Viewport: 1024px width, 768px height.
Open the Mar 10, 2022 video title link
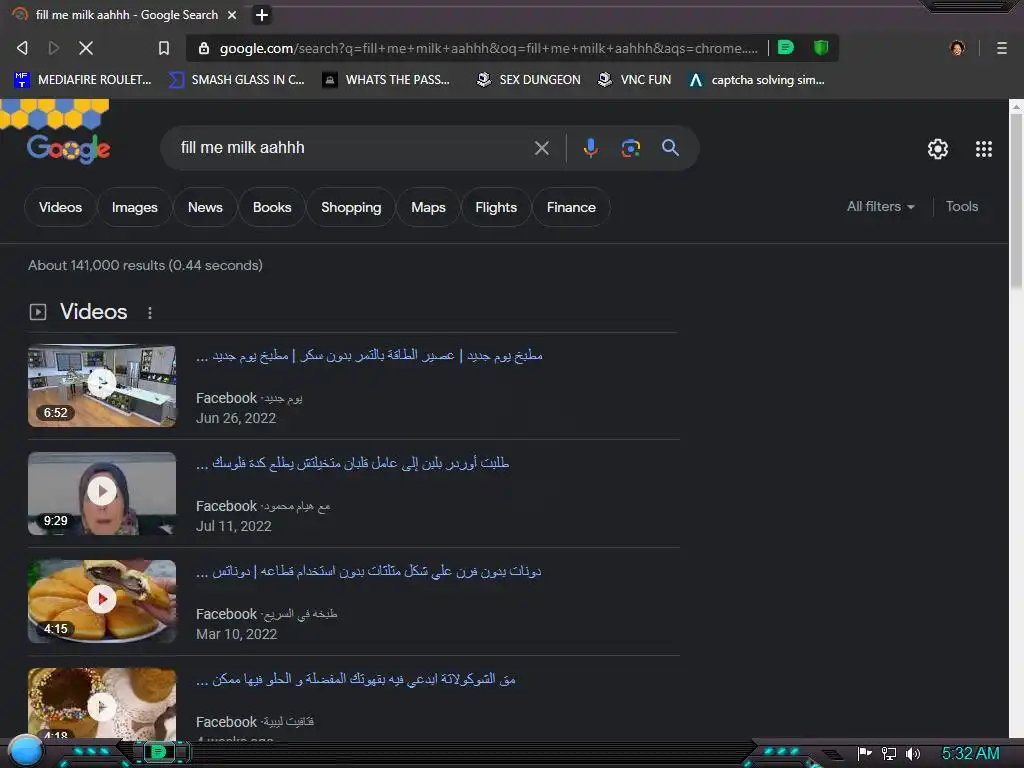pos(368,571)
